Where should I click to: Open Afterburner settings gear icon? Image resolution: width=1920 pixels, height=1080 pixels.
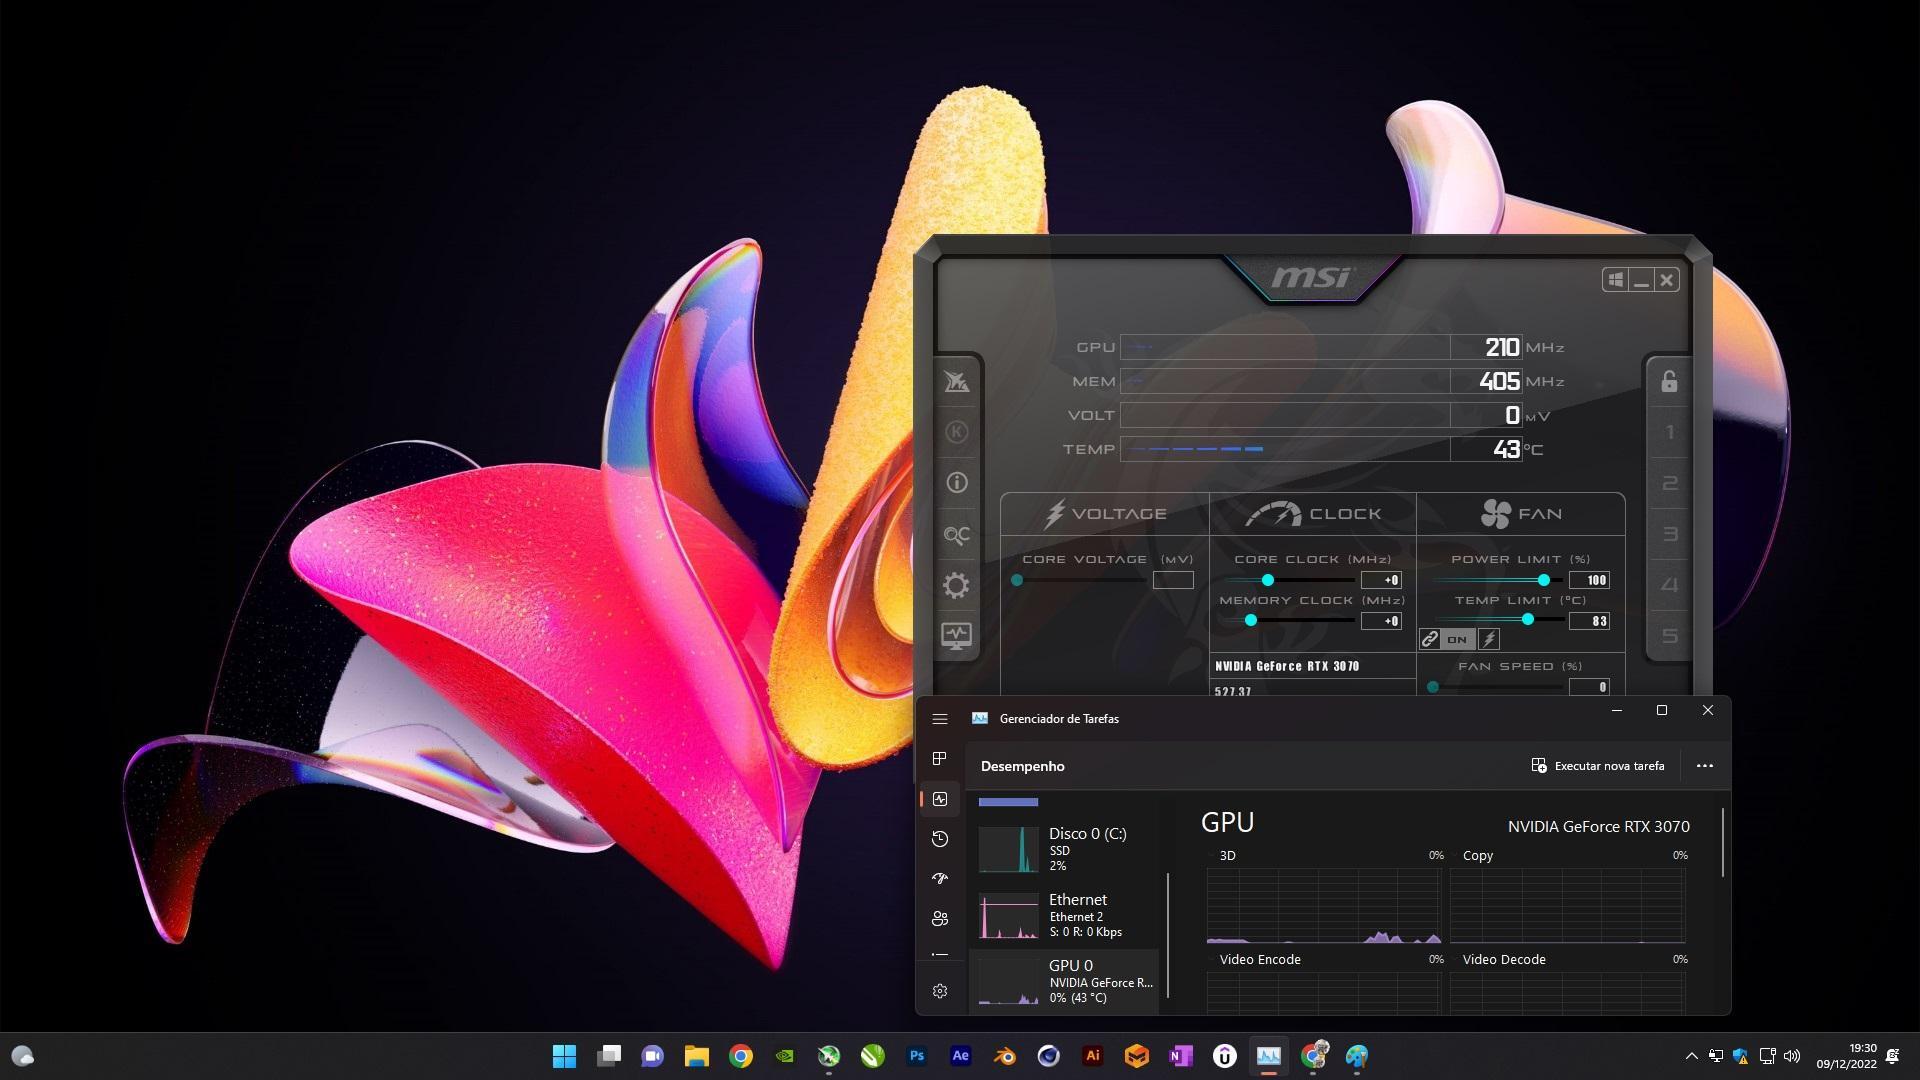point(956,585)
